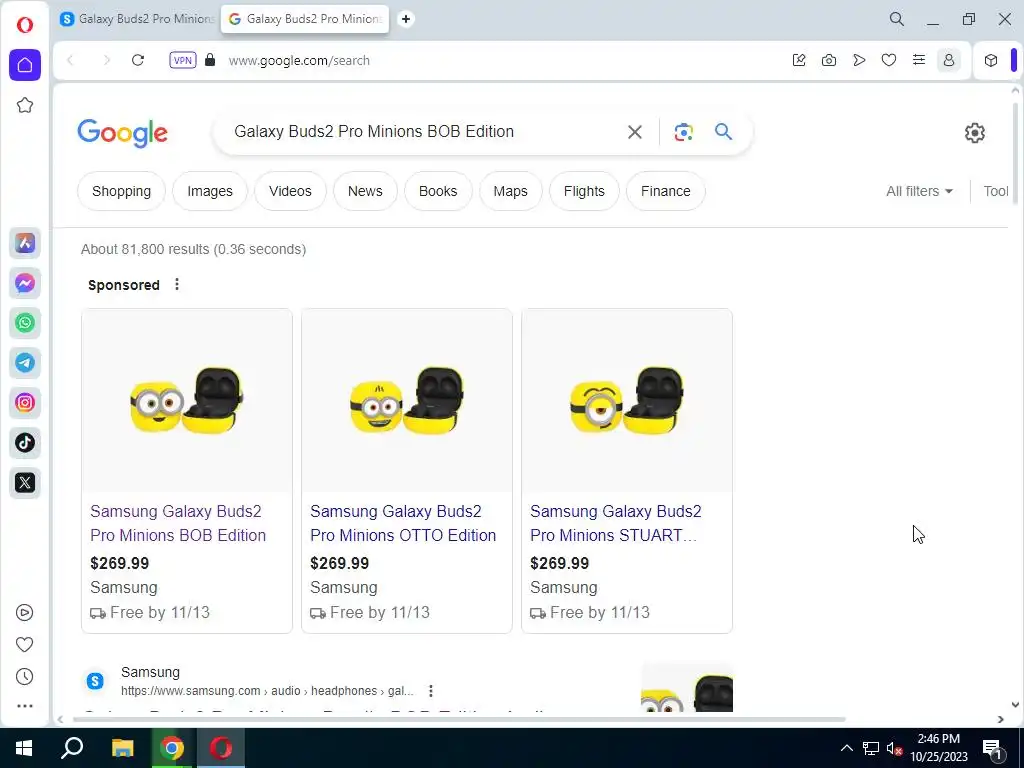Open the profile account icon
The image size is (1024, 768).
click(948, 60)
